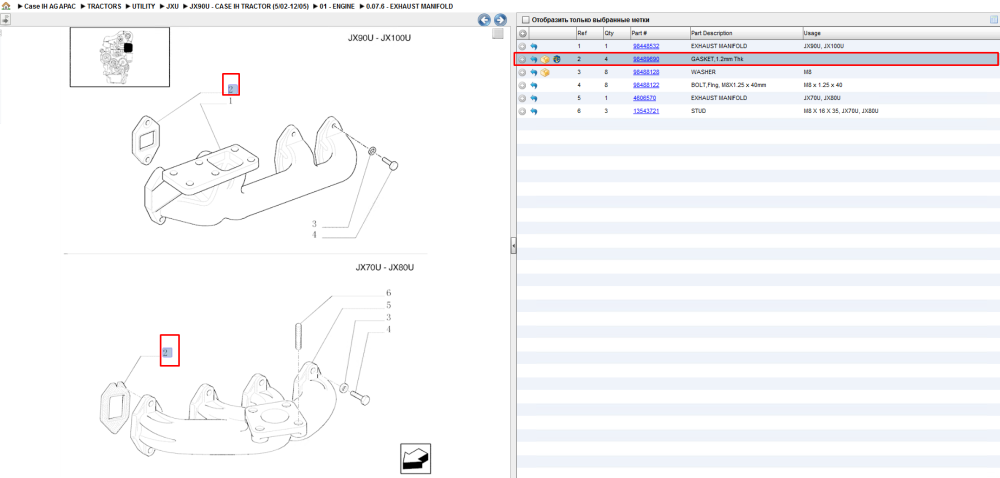Select the 'STUD' description cell

point(699,111)
